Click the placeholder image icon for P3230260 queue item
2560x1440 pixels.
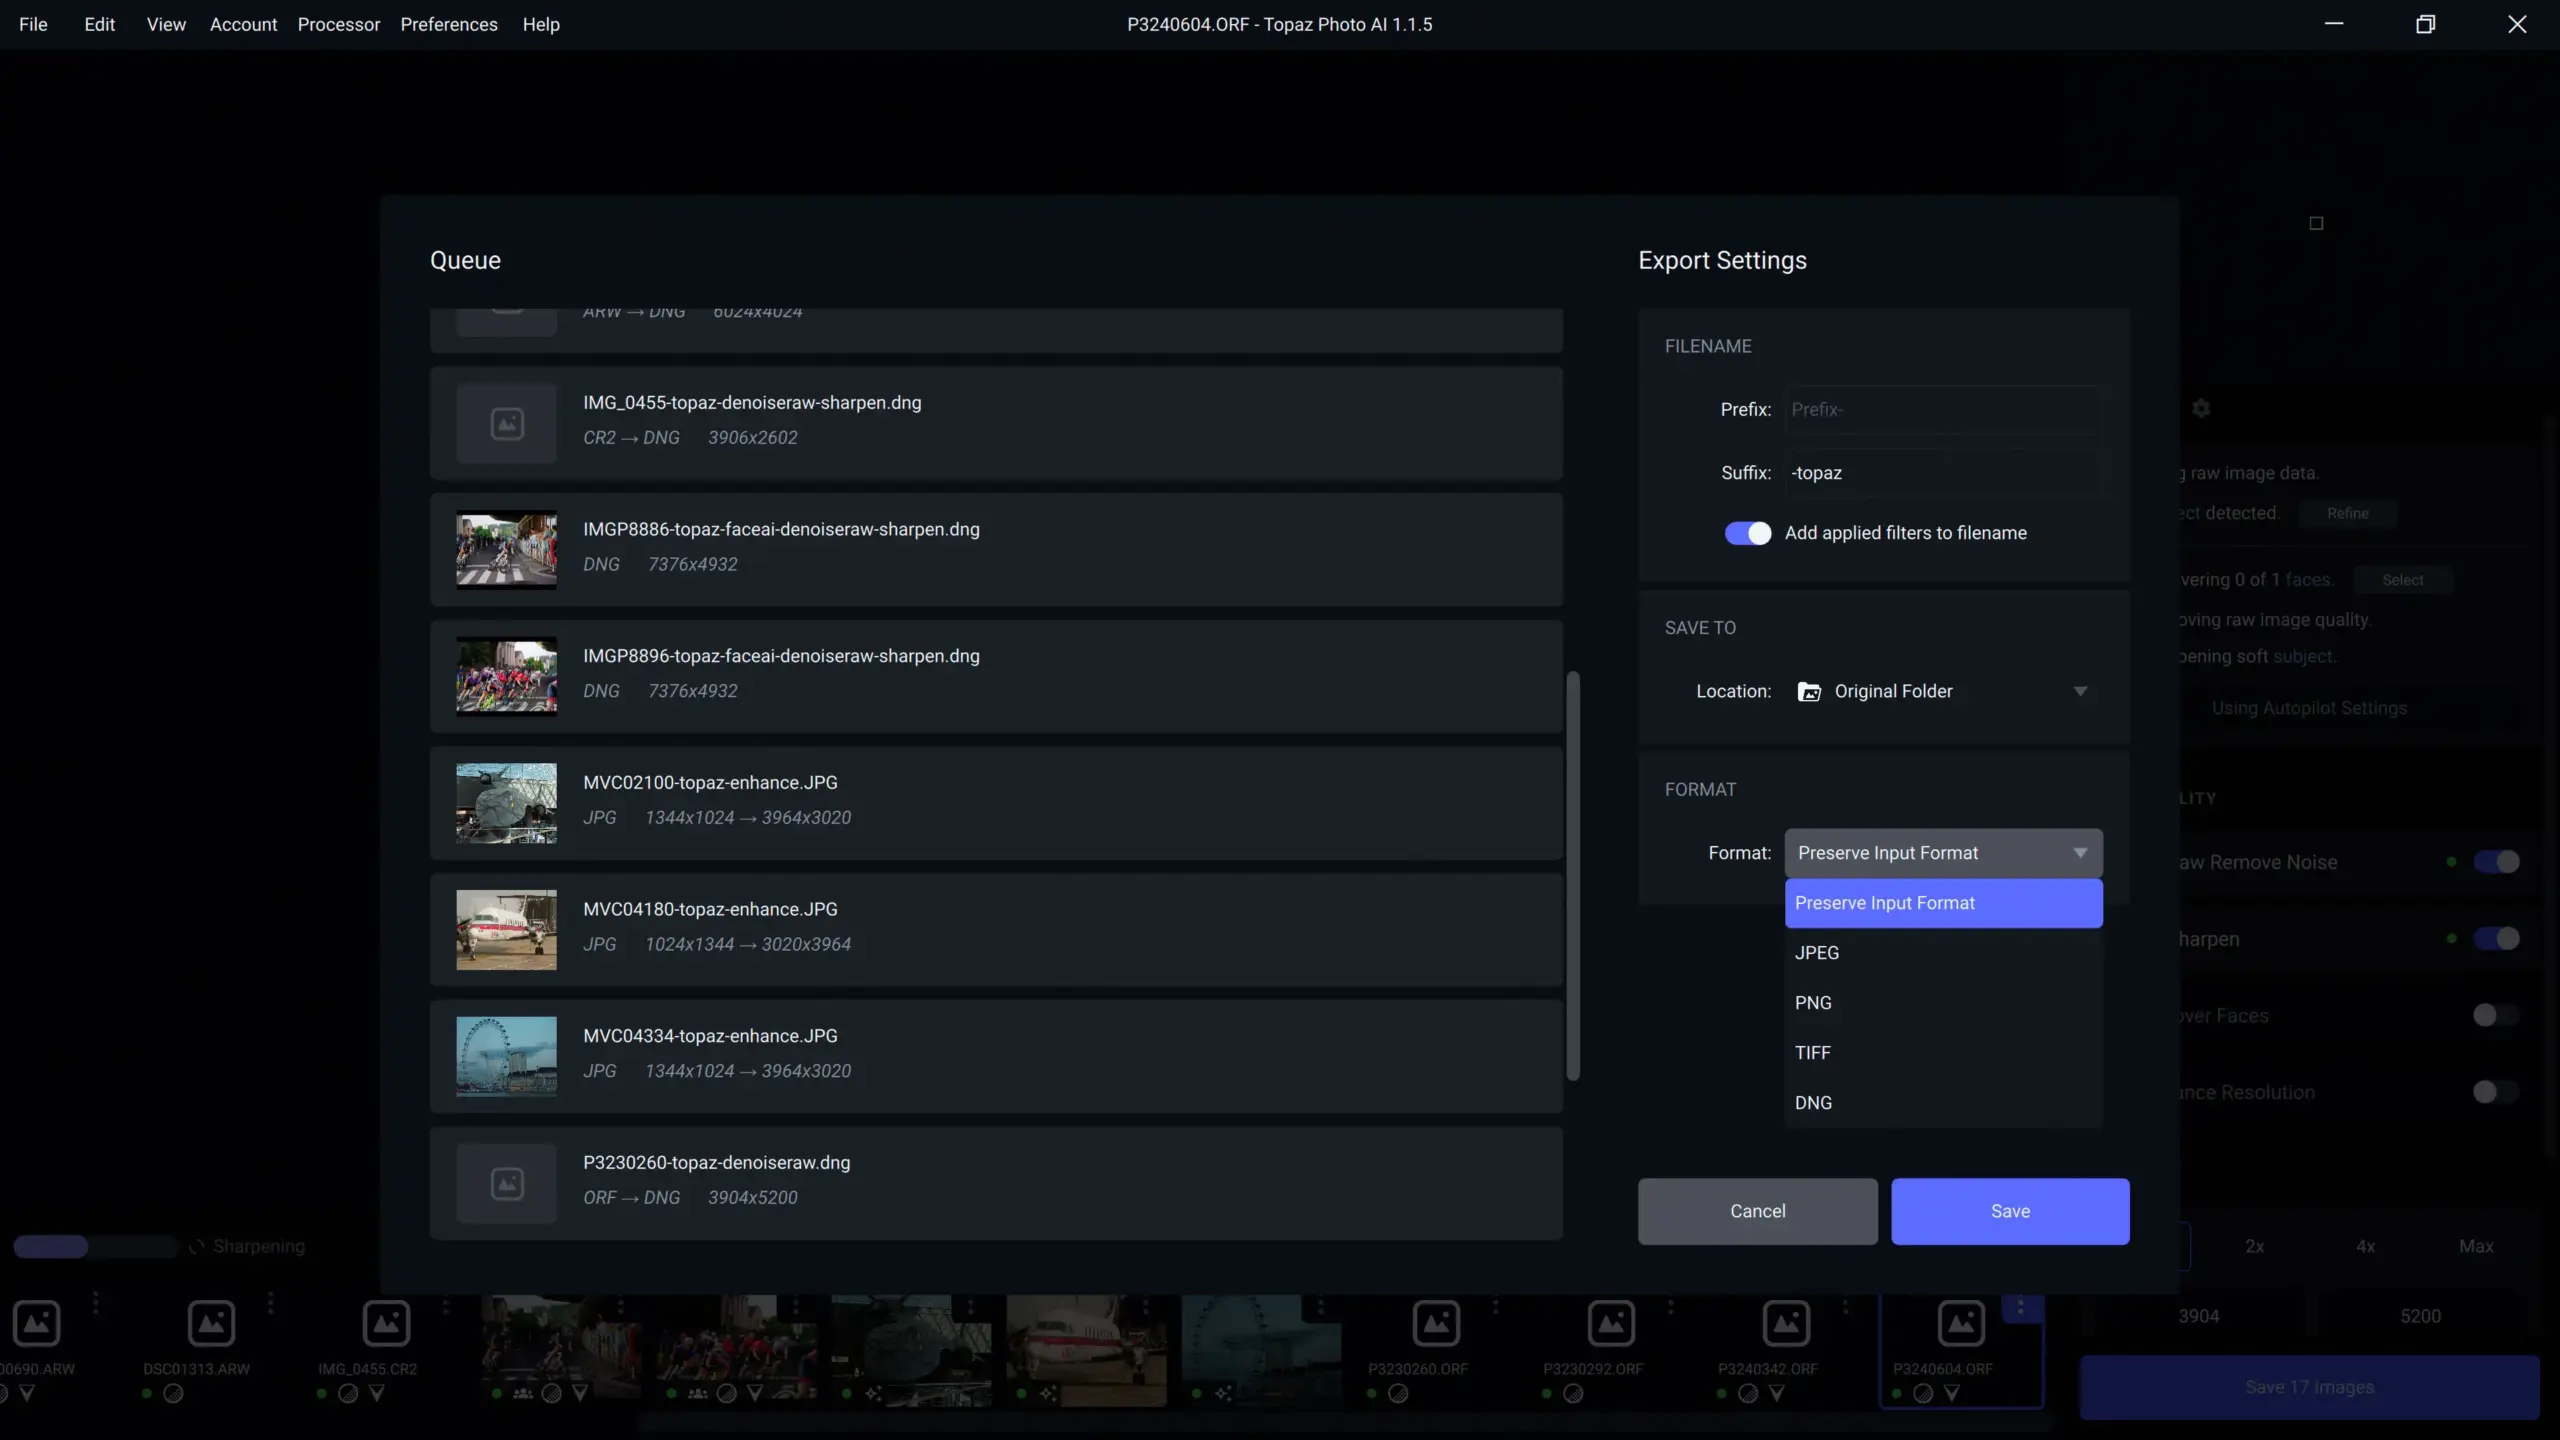[x=507, y=1184]
